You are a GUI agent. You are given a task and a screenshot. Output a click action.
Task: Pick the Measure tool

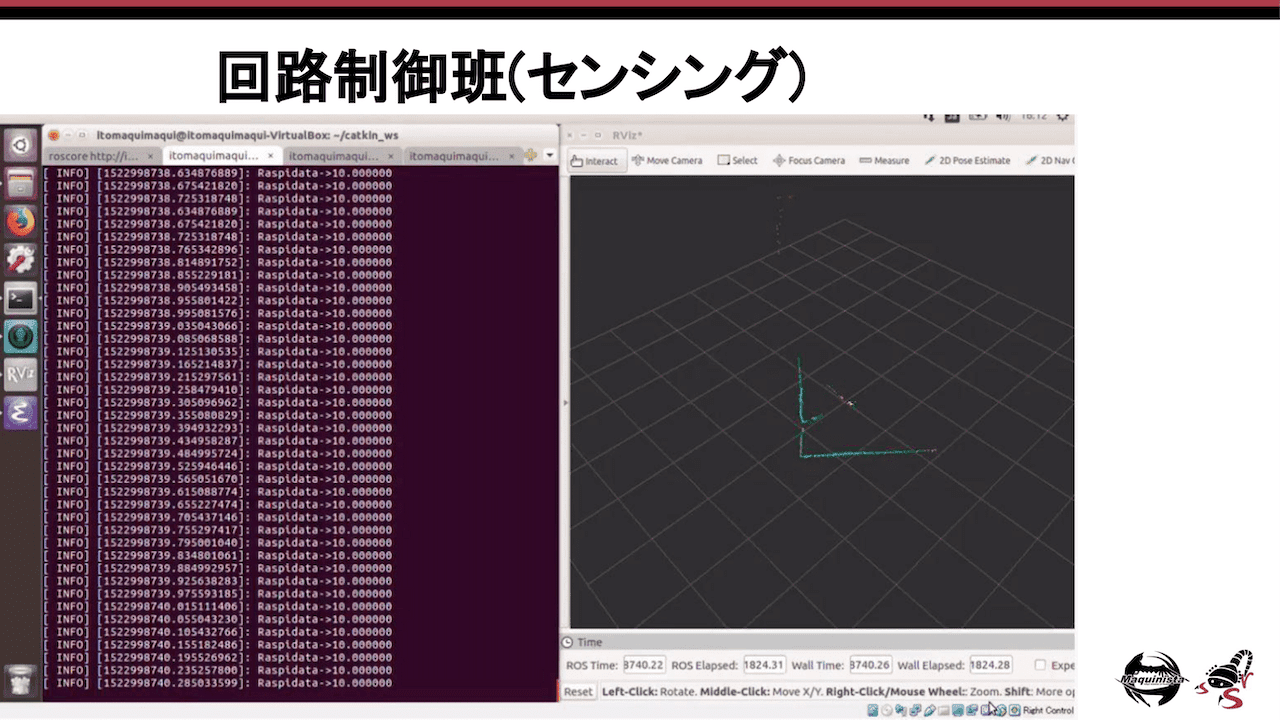click(883, 161)
